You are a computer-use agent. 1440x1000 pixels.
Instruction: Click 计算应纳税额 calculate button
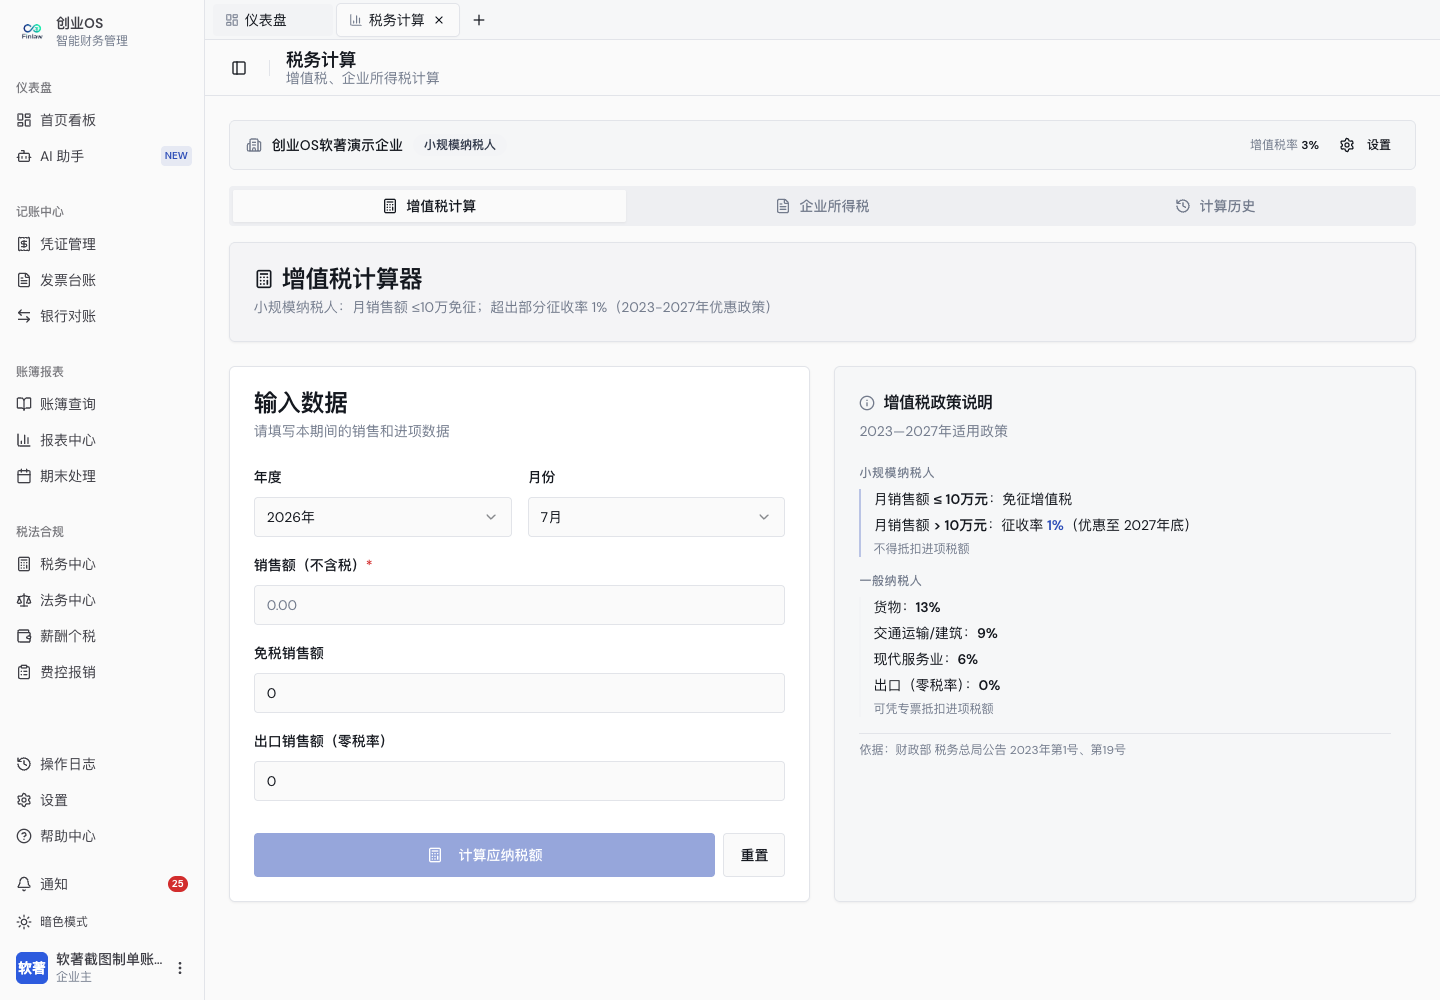pos(484,855)
